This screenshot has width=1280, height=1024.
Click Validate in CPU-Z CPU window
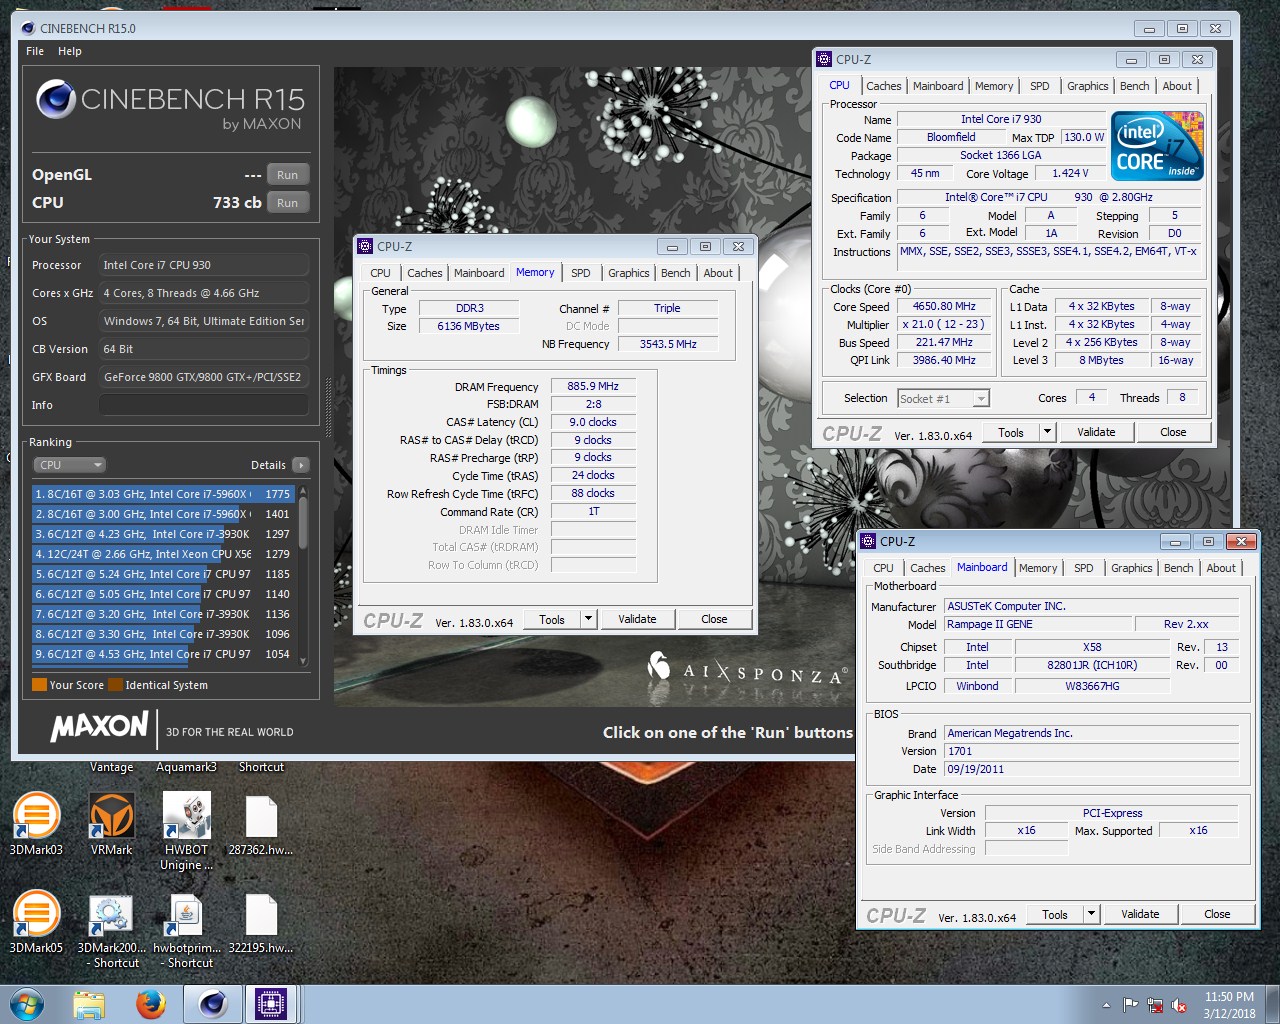click(x=1096, y=432)
